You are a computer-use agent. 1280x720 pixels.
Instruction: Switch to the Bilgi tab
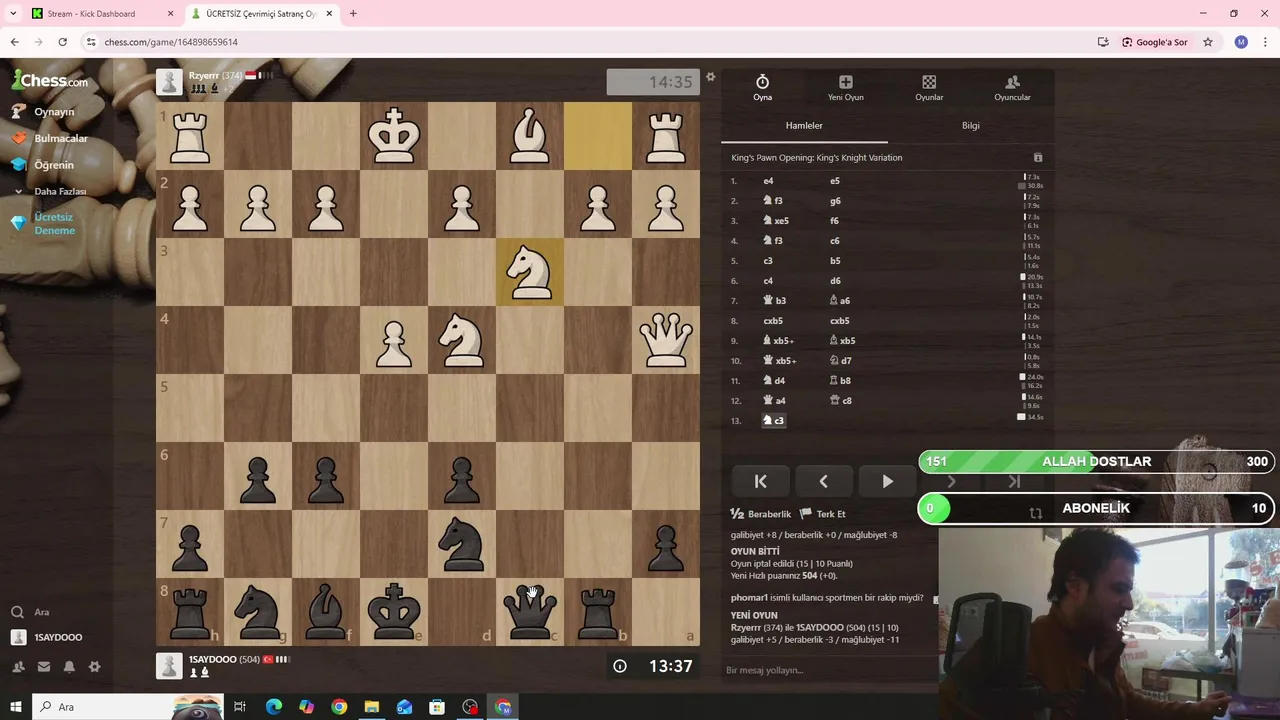click(971, 126)
